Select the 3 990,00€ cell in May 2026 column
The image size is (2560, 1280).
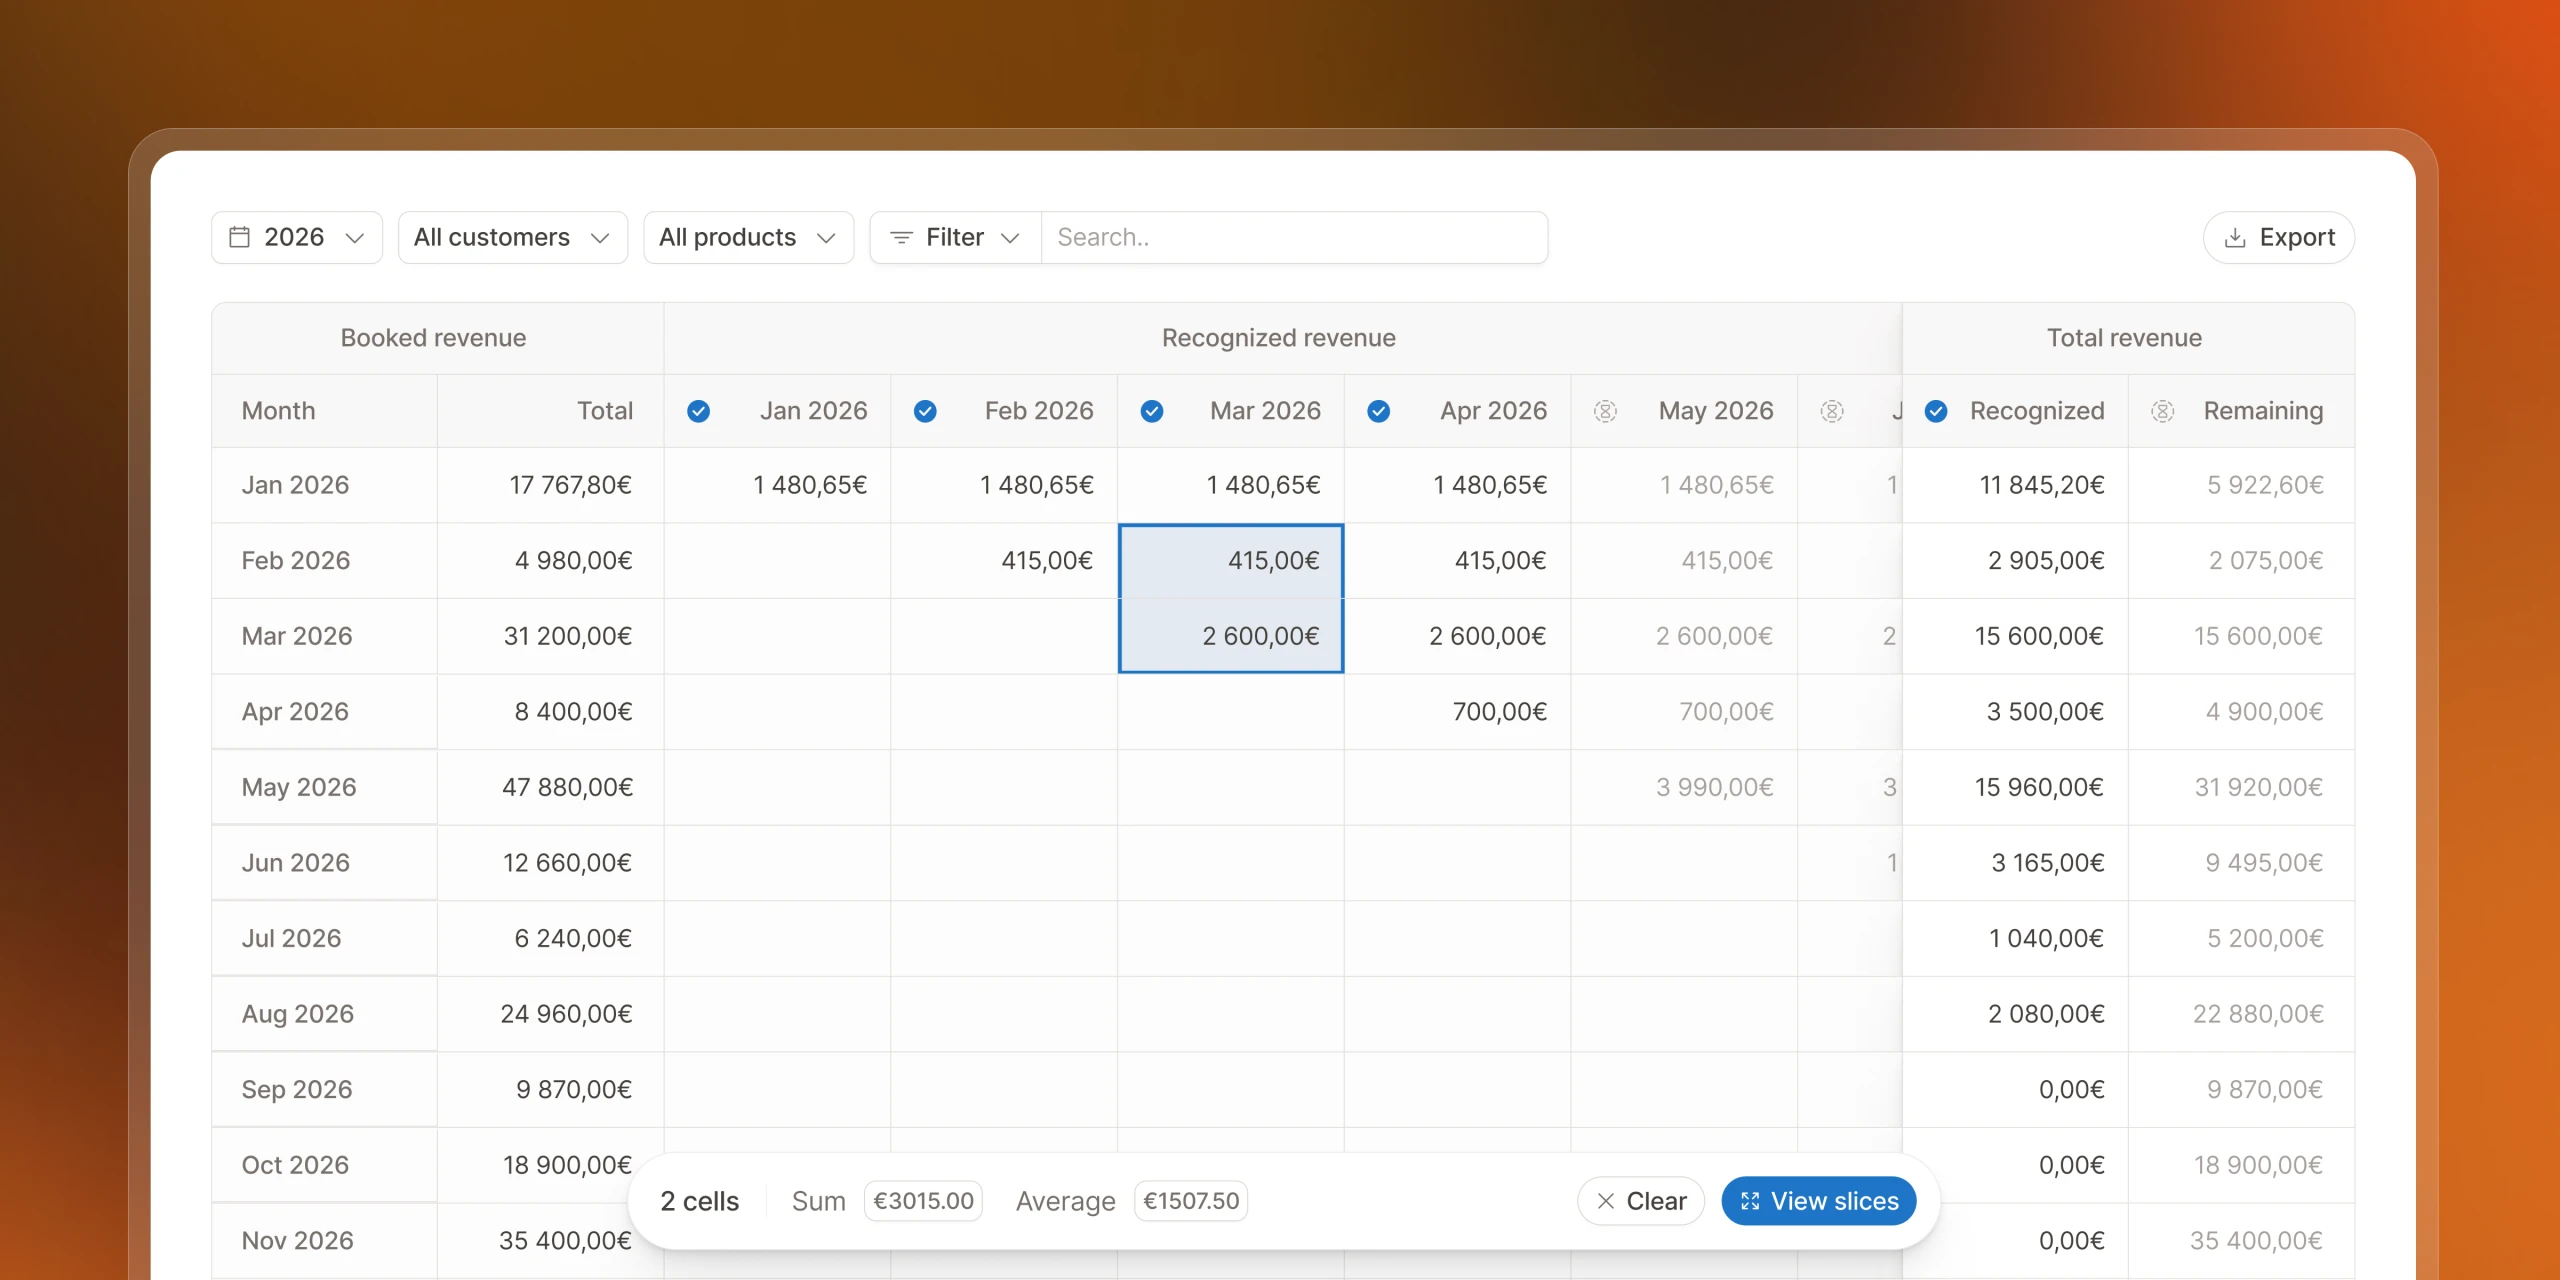point(1685,787)
